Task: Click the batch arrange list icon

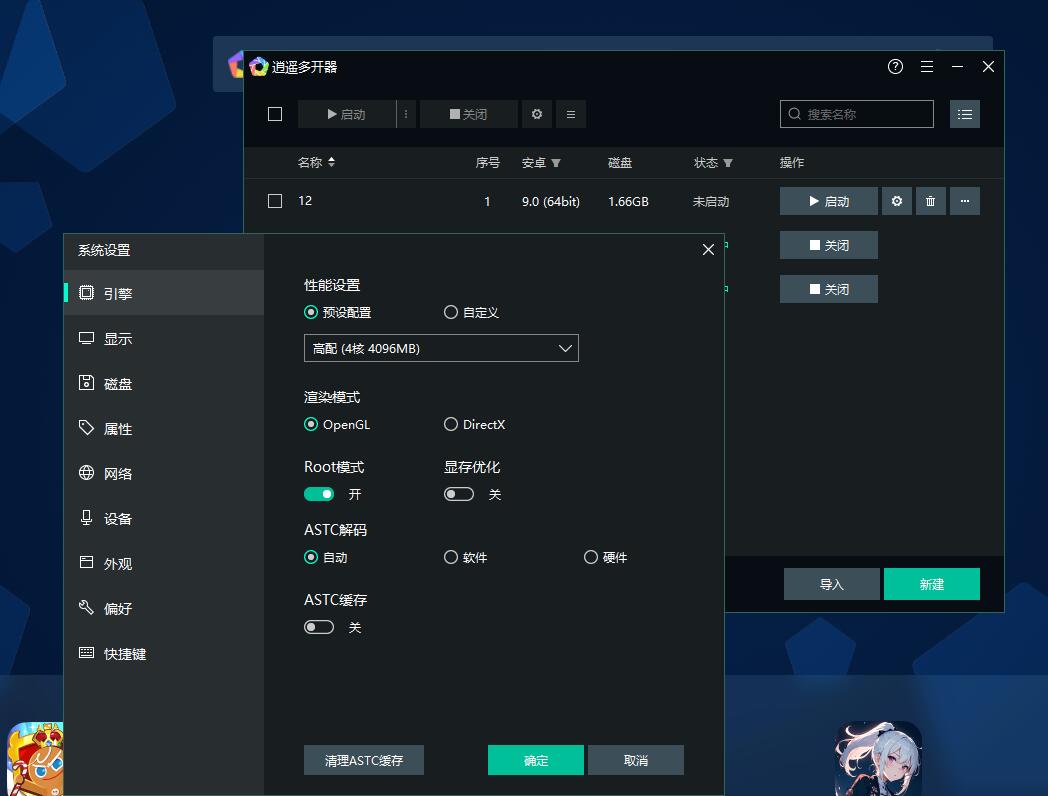Action: click(x=571, y=114)
